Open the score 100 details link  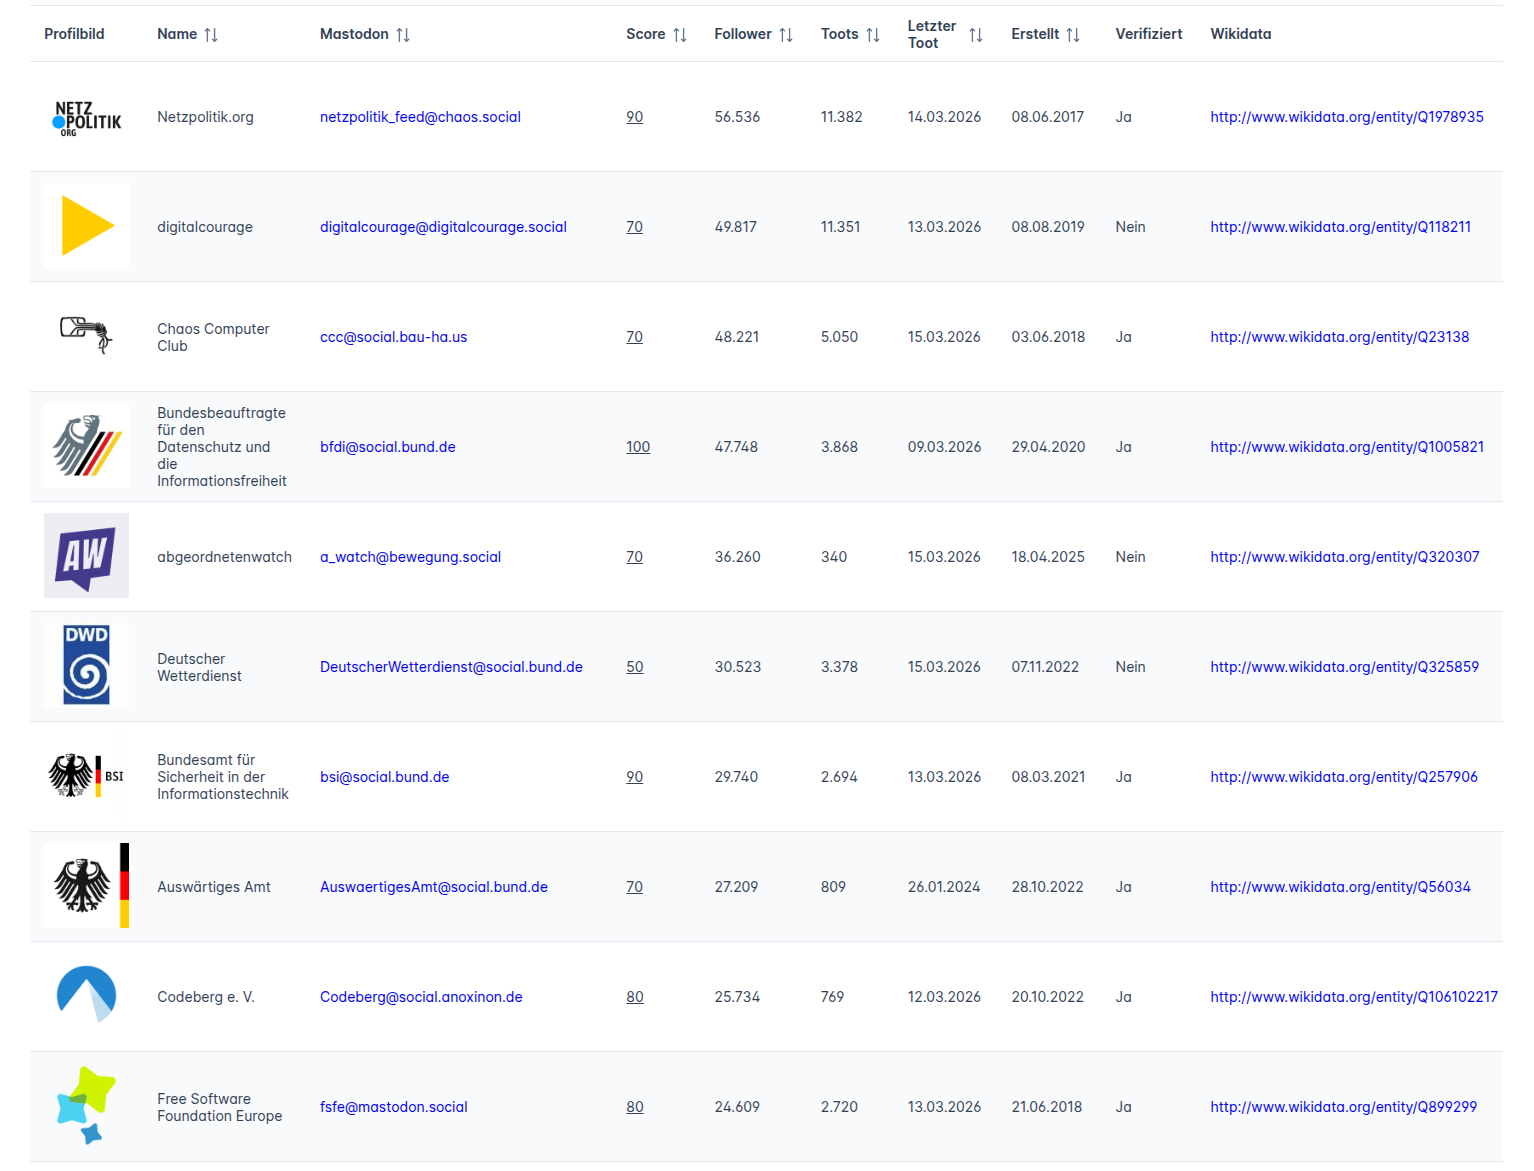[x=638, y=447]
